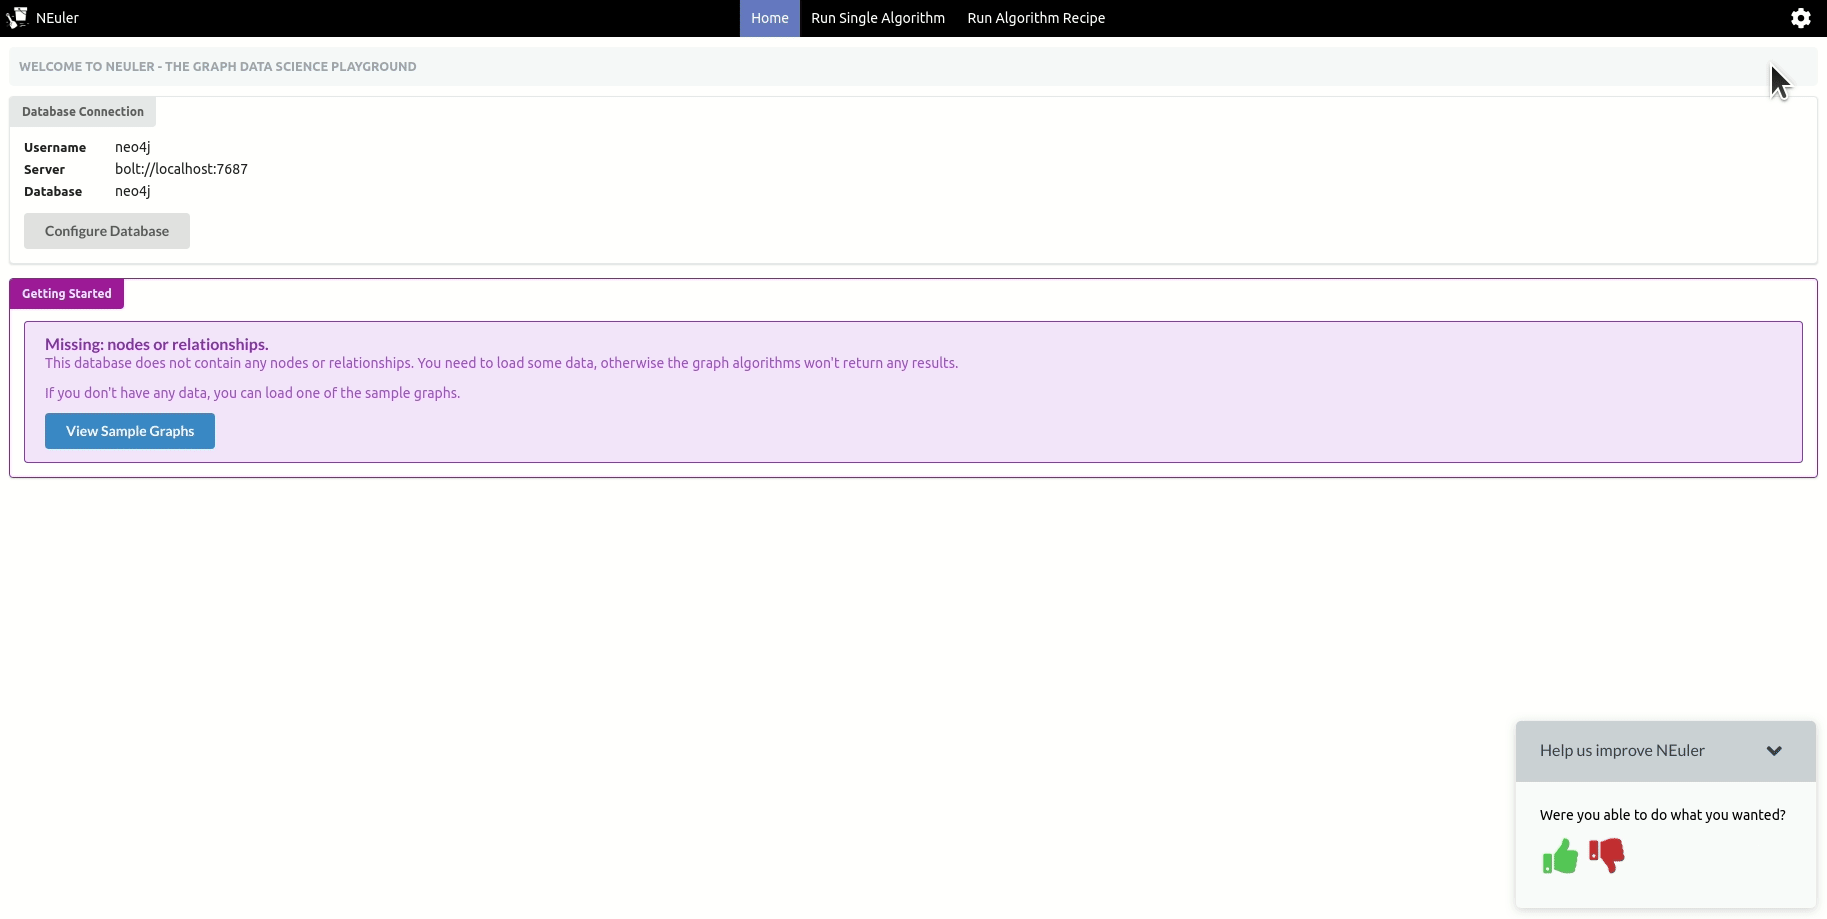
Task: Go to the Home menu item
Action: (x=770, y=18)
